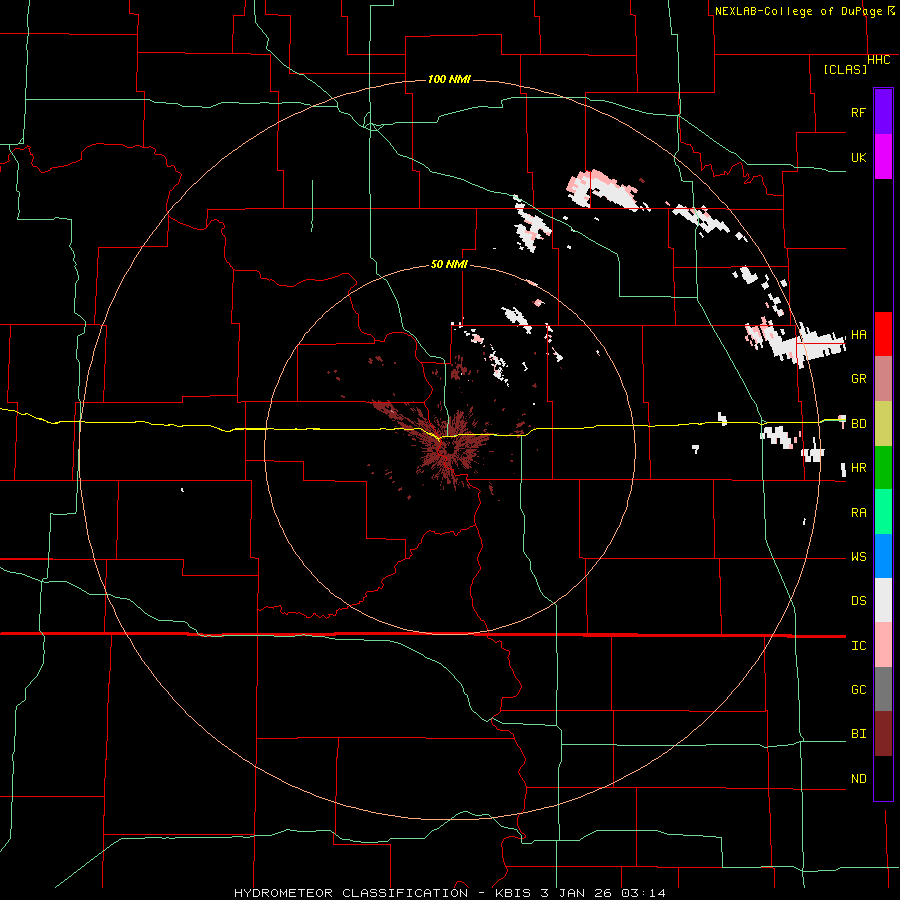Click the GR salmon color swatch
The height and width of the screenshot is (900, 900).
(883, 379)
